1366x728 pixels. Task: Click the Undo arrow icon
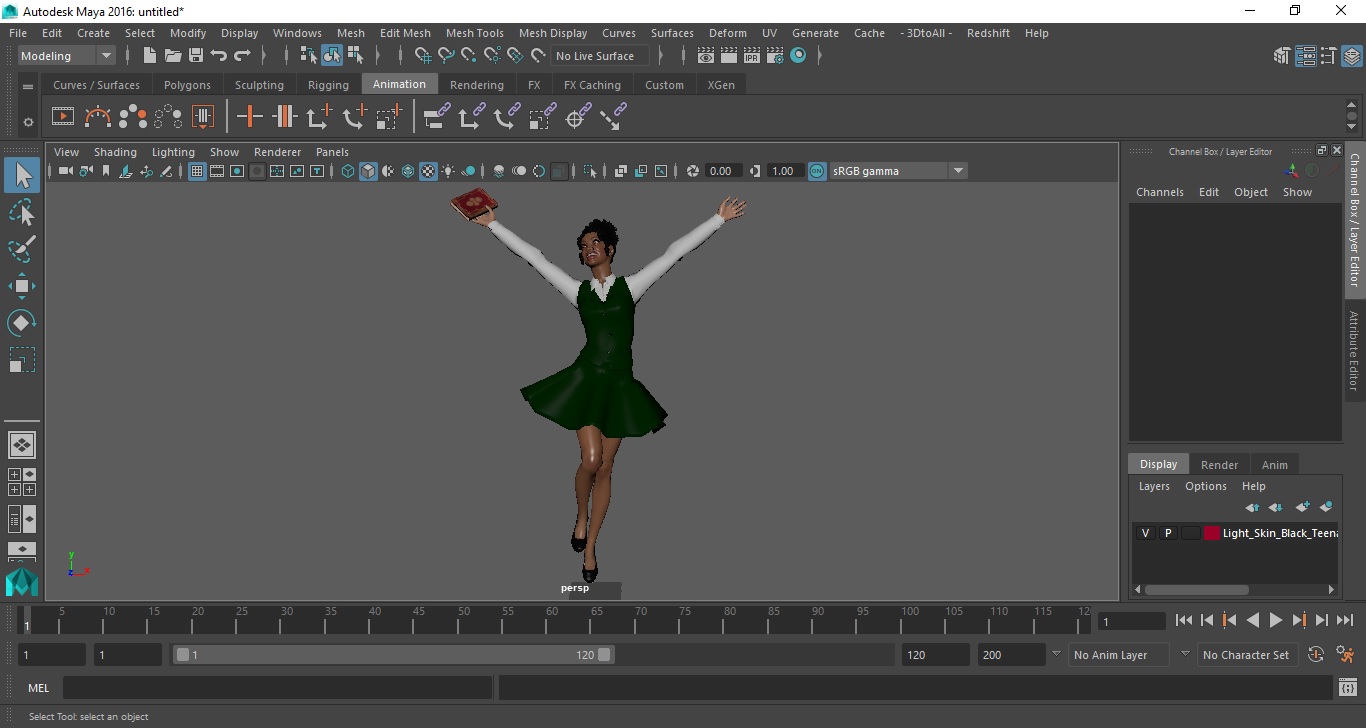tap(219, 56)
